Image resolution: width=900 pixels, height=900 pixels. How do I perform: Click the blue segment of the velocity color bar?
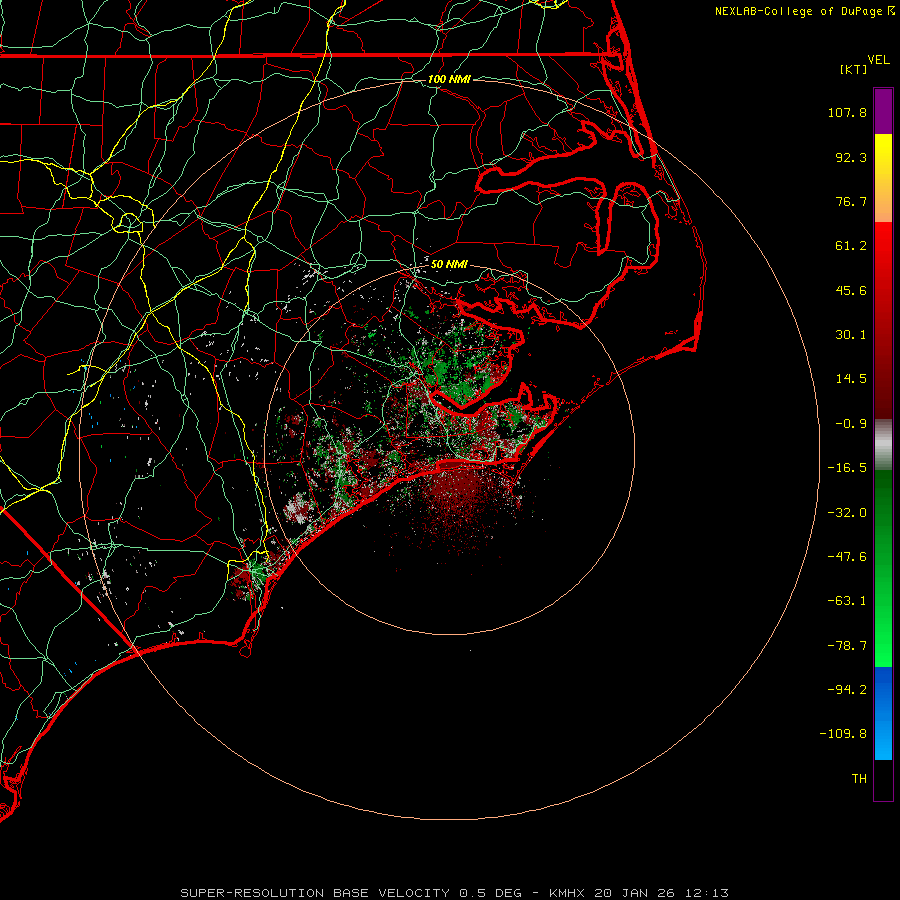tap(883, 713)
